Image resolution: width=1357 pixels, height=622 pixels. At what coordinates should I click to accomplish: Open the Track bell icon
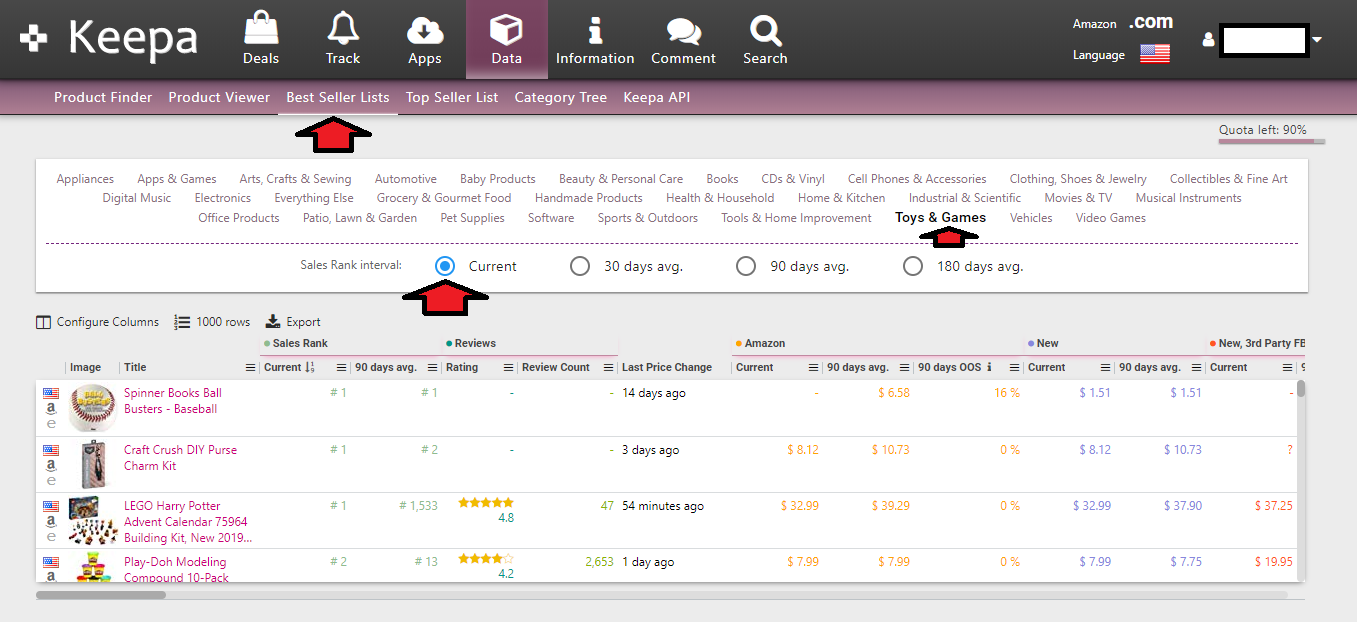coord(342,28)
